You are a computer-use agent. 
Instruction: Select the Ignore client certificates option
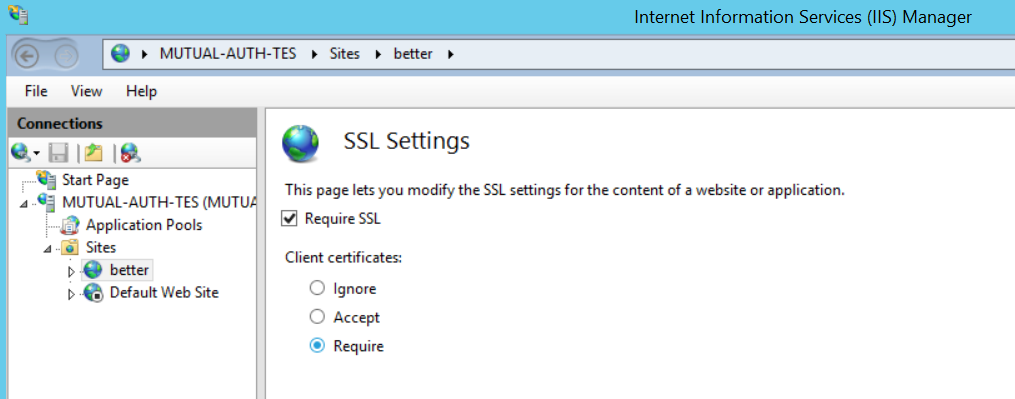coord(317,288)
